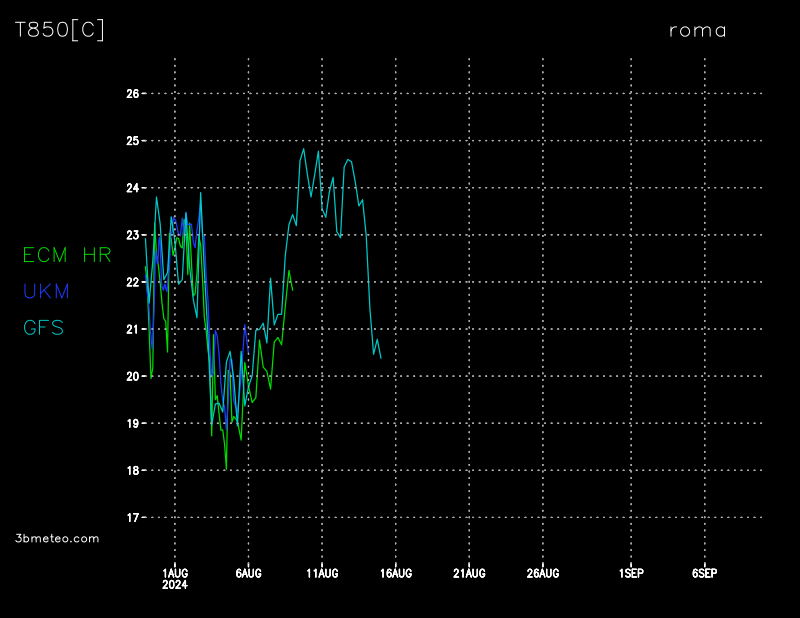The image size is (800, 618).
Task: Click the 23 temperature axis label
Action: click(x=133, y=235)
